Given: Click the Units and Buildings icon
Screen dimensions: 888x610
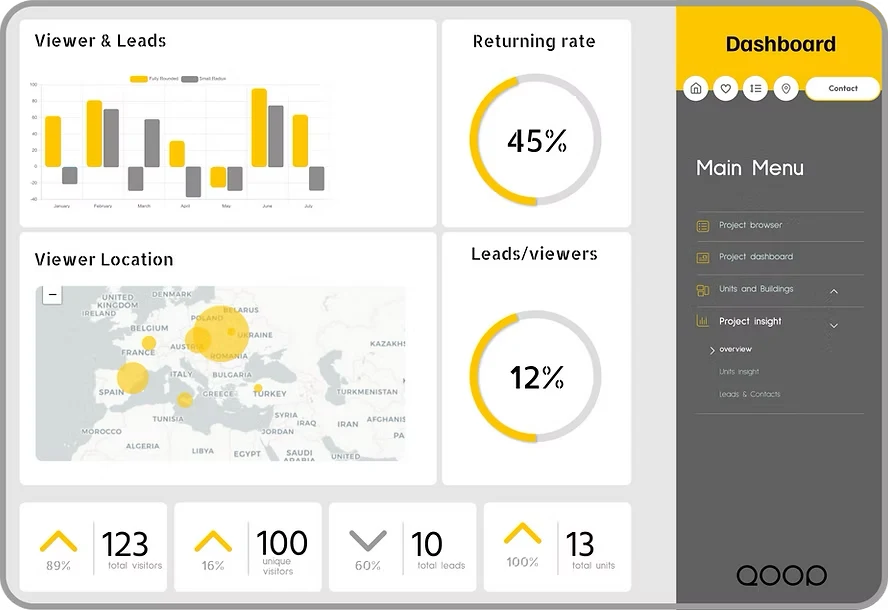Looking at the screenshot, I should coord(702,291).
